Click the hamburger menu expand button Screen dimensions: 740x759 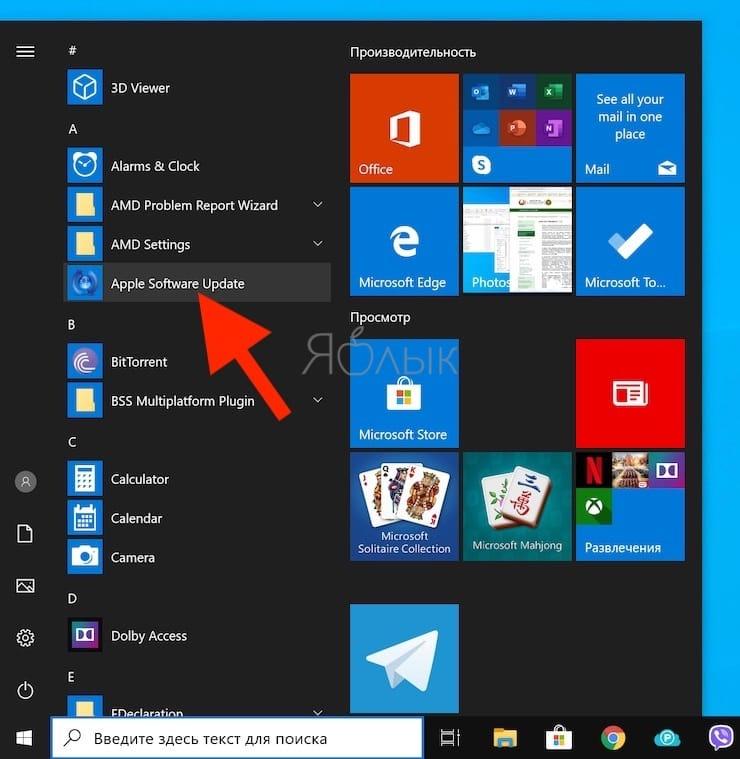25,51
